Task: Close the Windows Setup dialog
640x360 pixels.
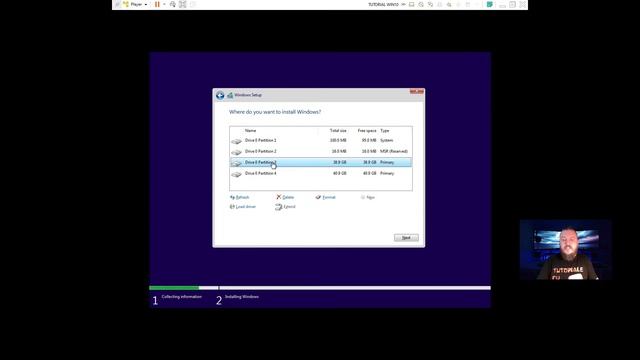Action: pyautogui.click(x=417, y=91)
